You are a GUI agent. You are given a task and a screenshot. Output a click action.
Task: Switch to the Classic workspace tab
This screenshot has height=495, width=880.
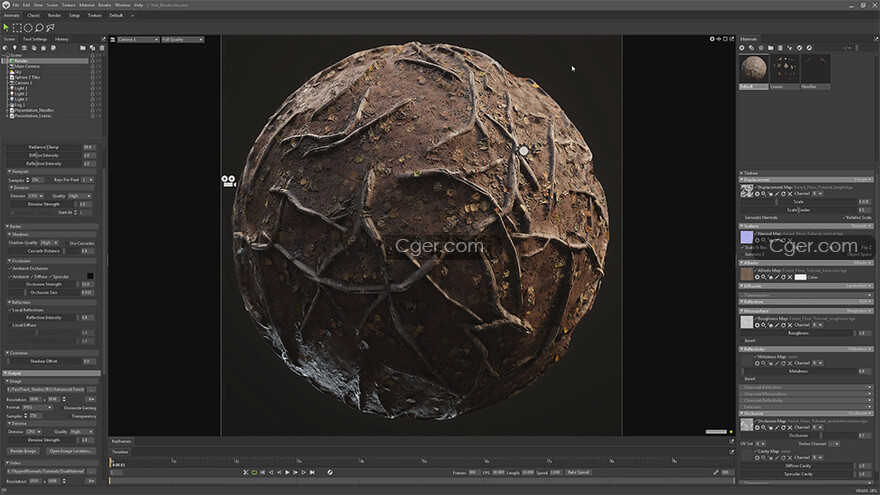(34, 16)
